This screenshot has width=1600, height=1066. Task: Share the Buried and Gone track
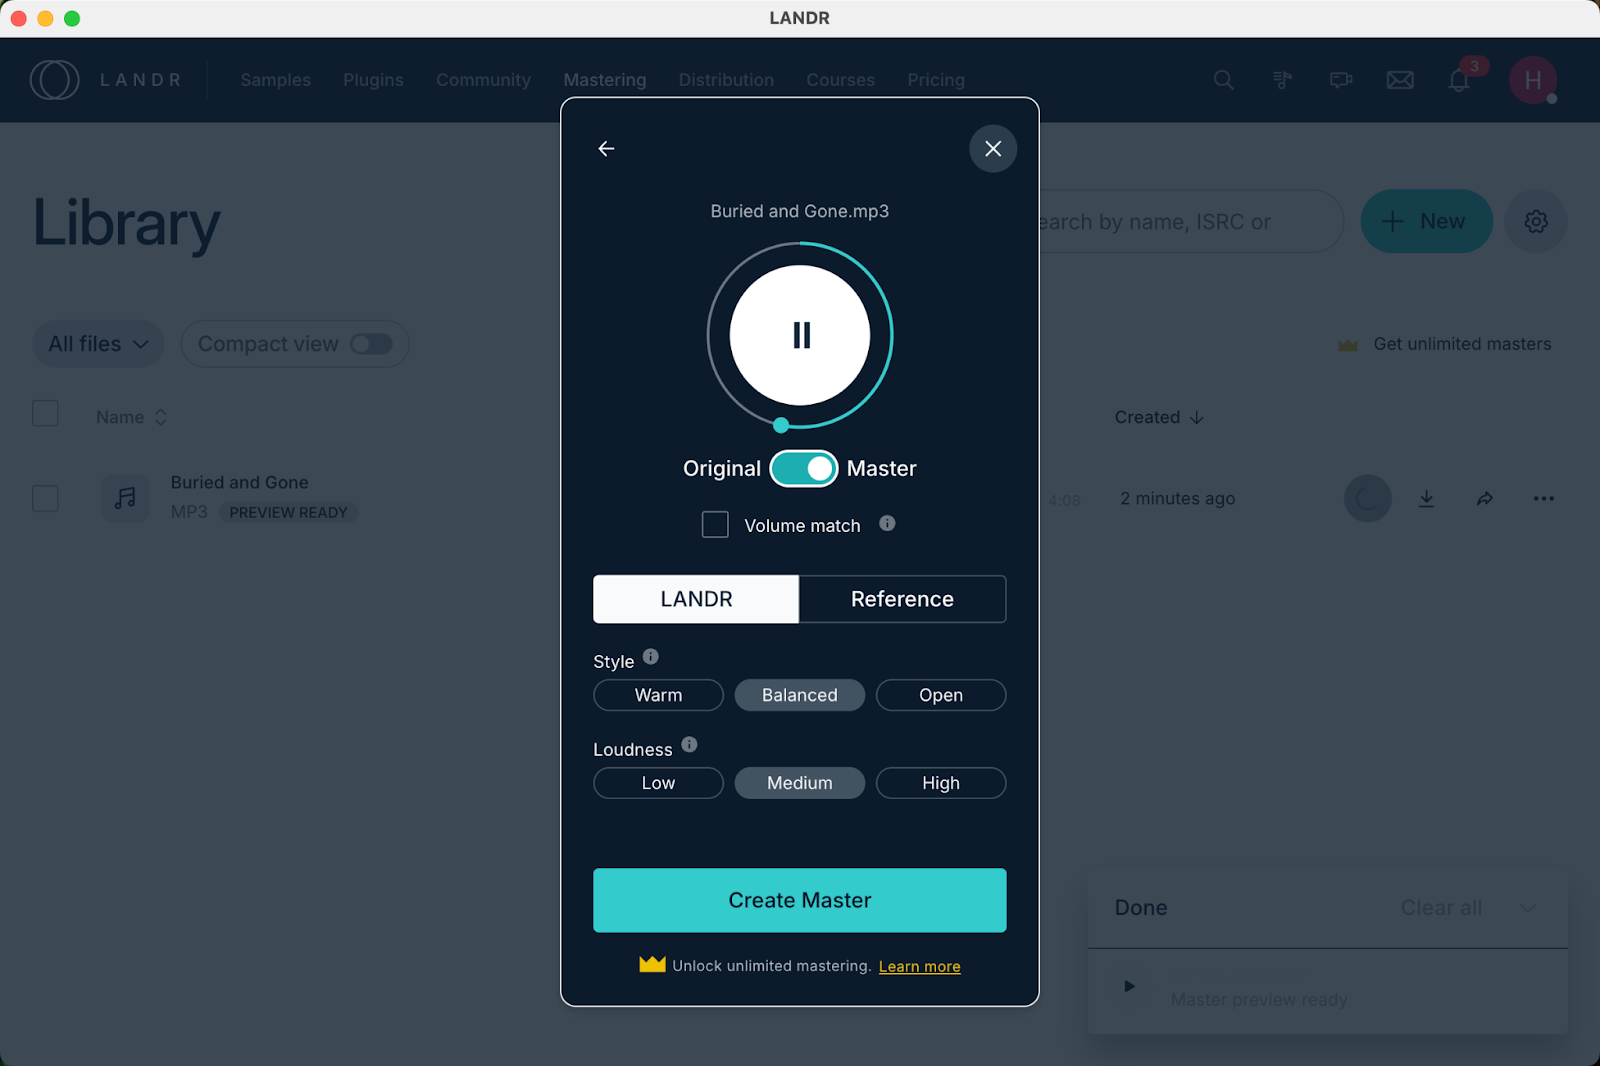1485,498
